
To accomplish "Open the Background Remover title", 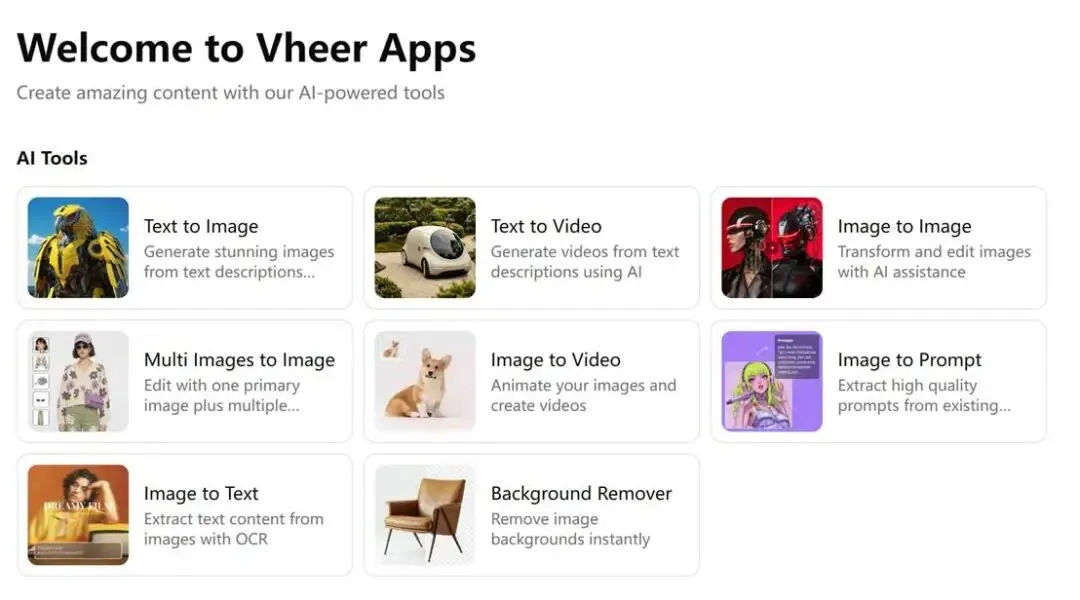I will point(581,493).
